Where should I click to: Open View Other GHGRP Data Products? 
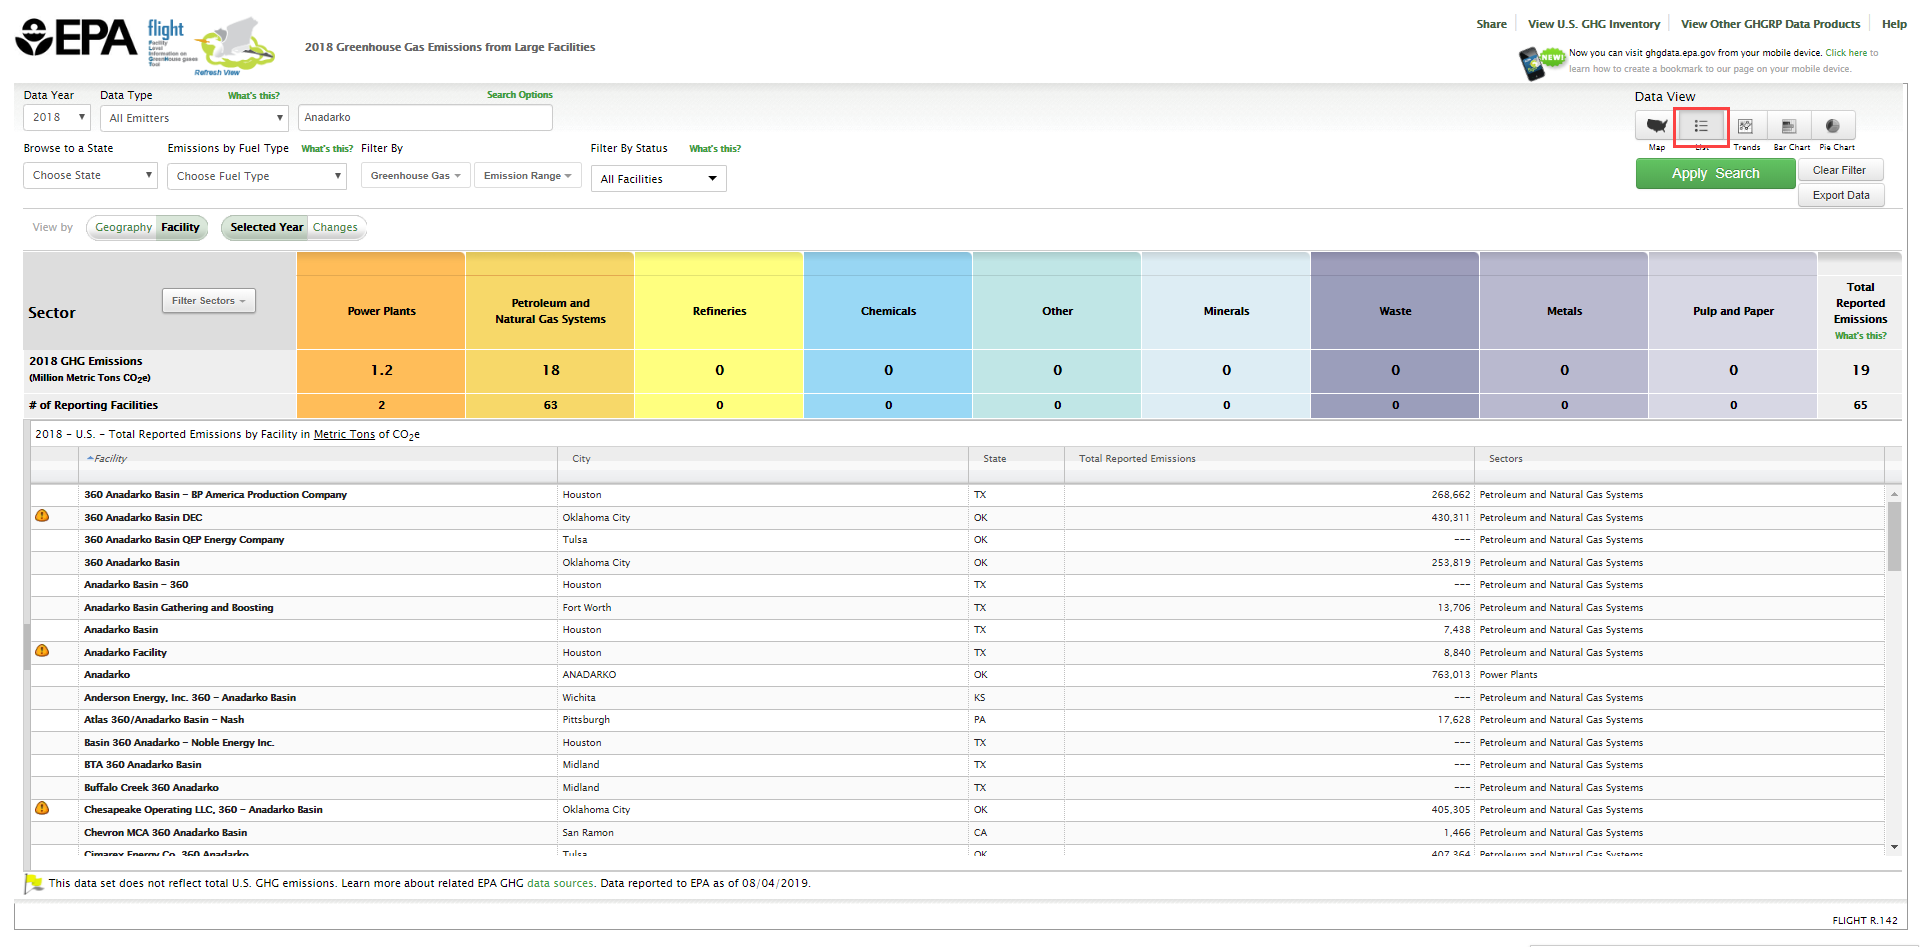[x=1770, y=24]
